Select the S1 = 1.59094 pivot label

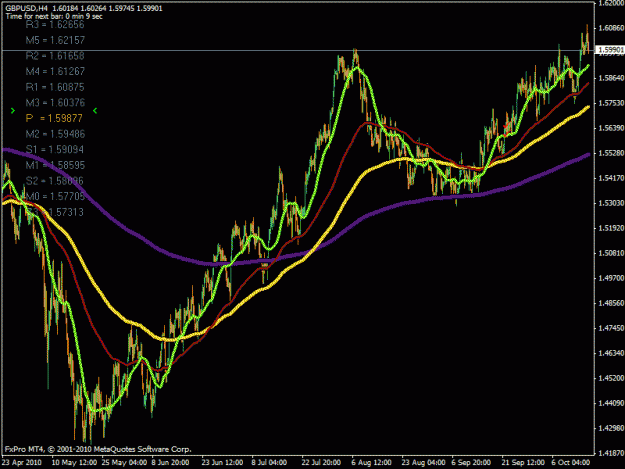pos(55,149)
